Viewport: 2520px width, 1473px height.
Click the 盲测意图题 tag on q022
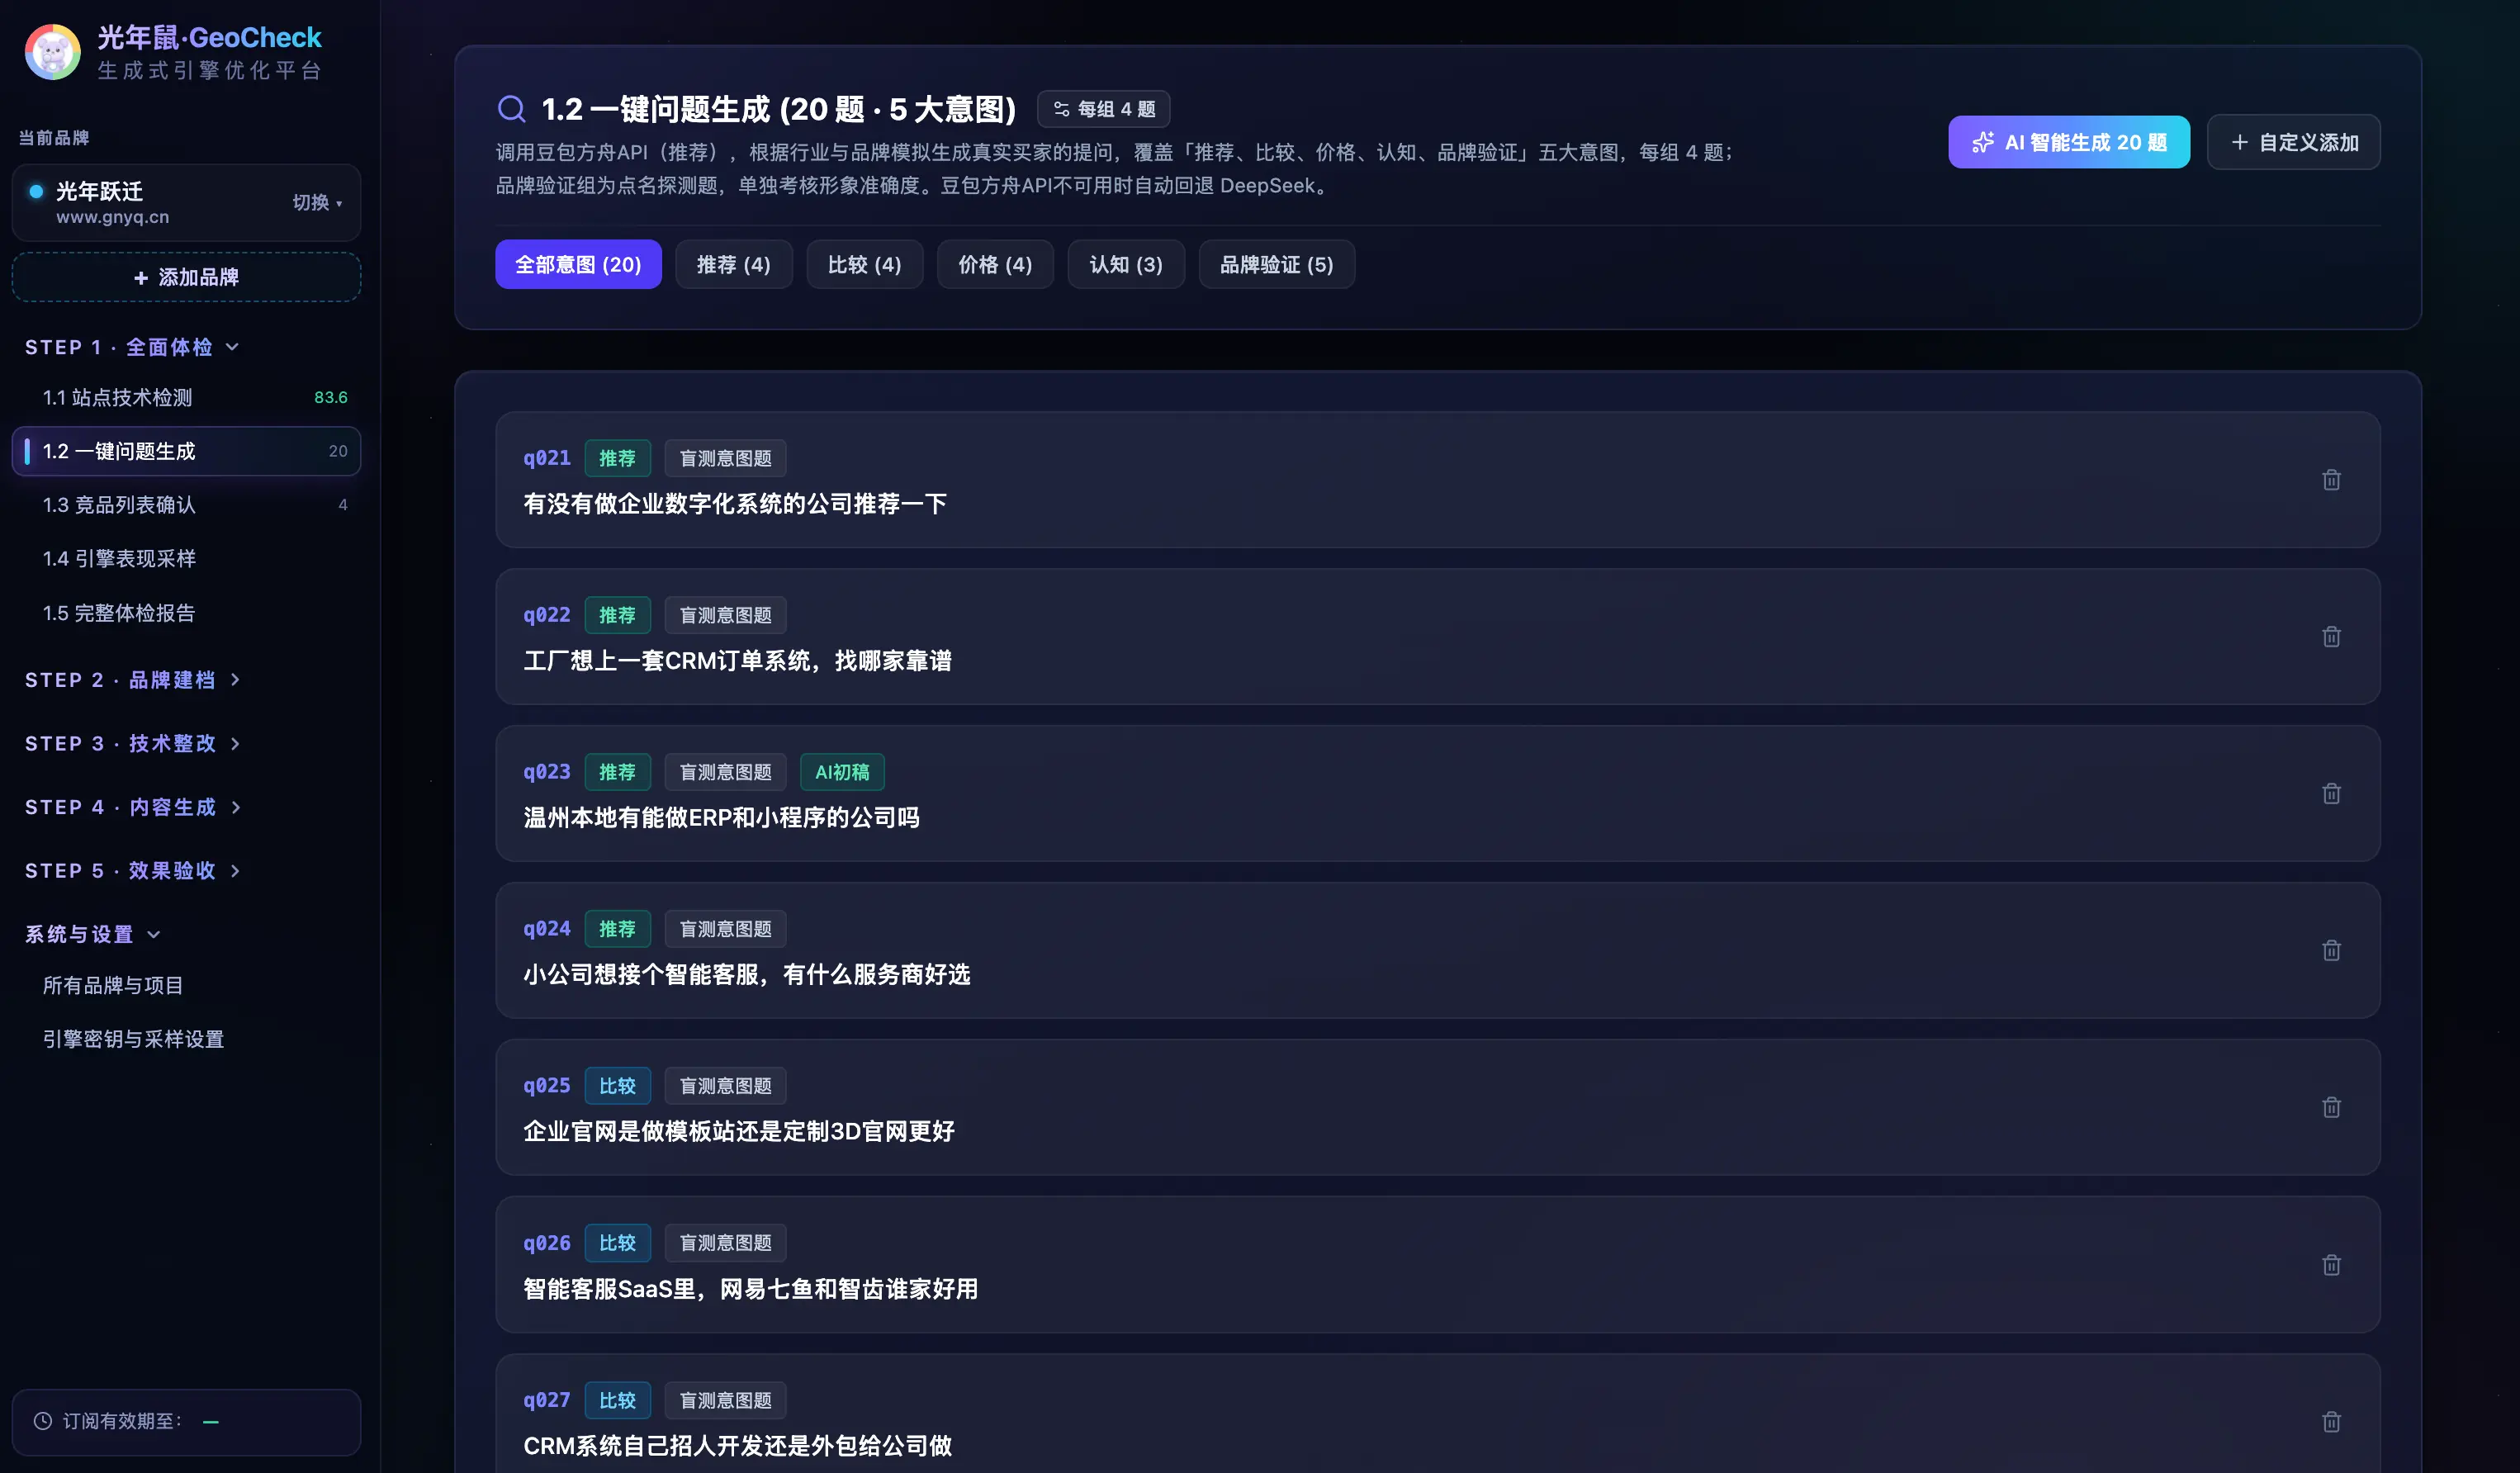(x=725, y=615)
